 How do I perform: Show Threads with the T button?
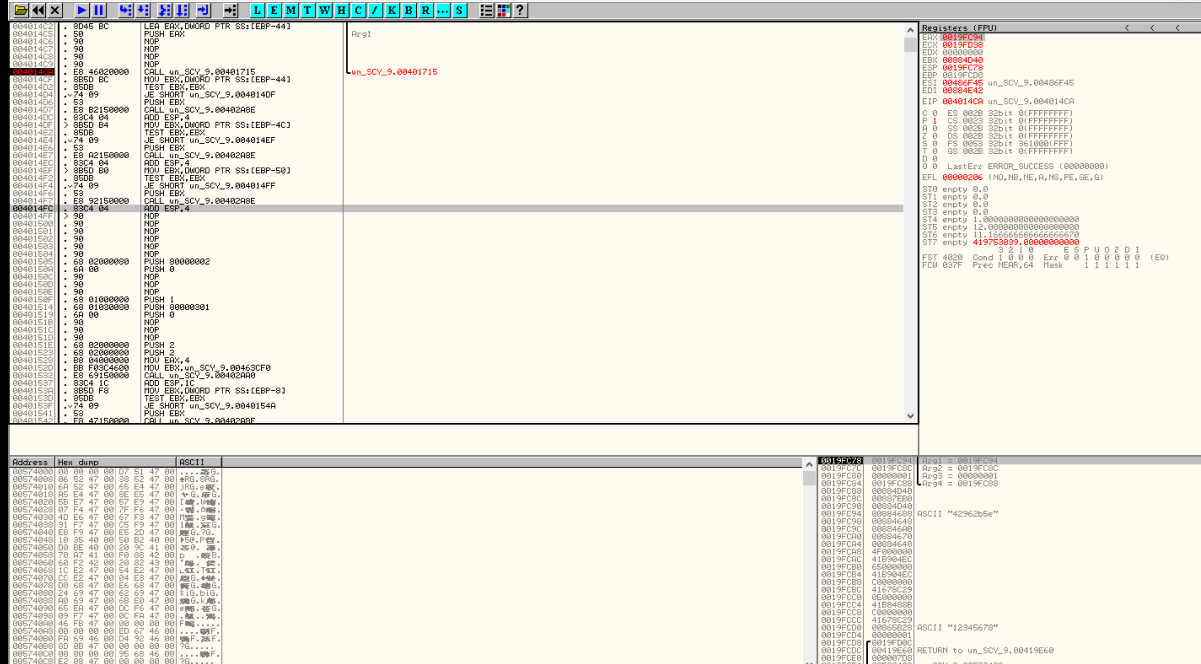coord(308,10)
